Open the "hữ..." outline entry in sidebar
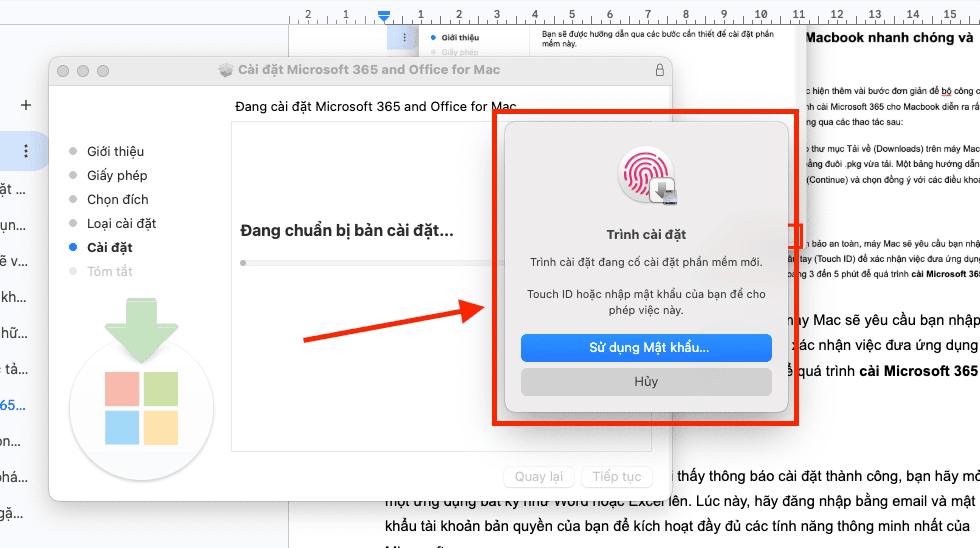980x548 pixels. tap(13, 333)
